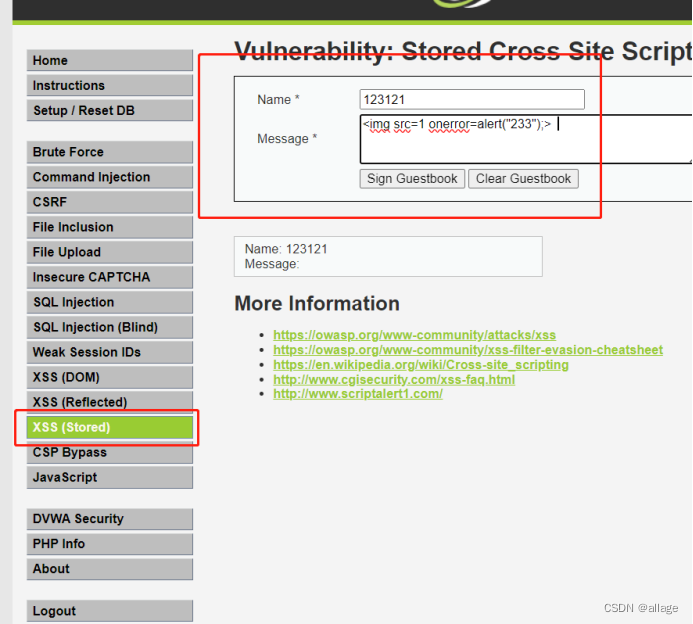Open the cgisecurity xss-faq link
The height and width of the screenshot is (624, 693).
click(394, 380)
